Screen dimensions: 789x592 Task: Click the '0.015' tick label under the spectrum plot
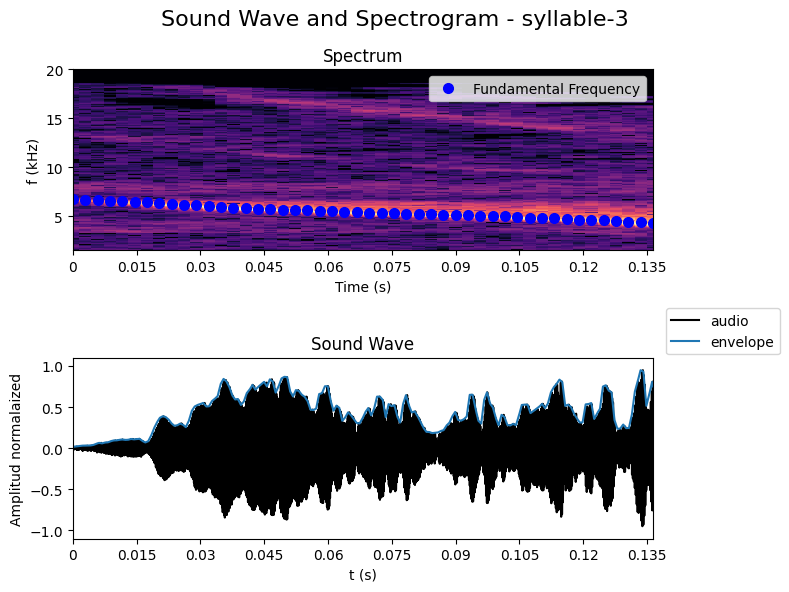(x=137, y=267)
